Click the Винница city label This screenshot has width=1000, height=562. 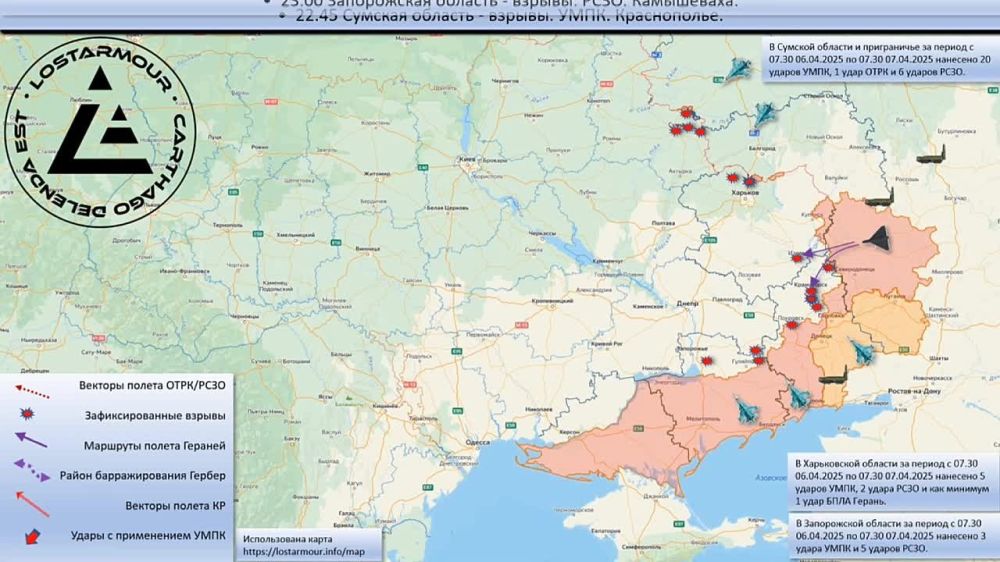click(x=368, y=248)
